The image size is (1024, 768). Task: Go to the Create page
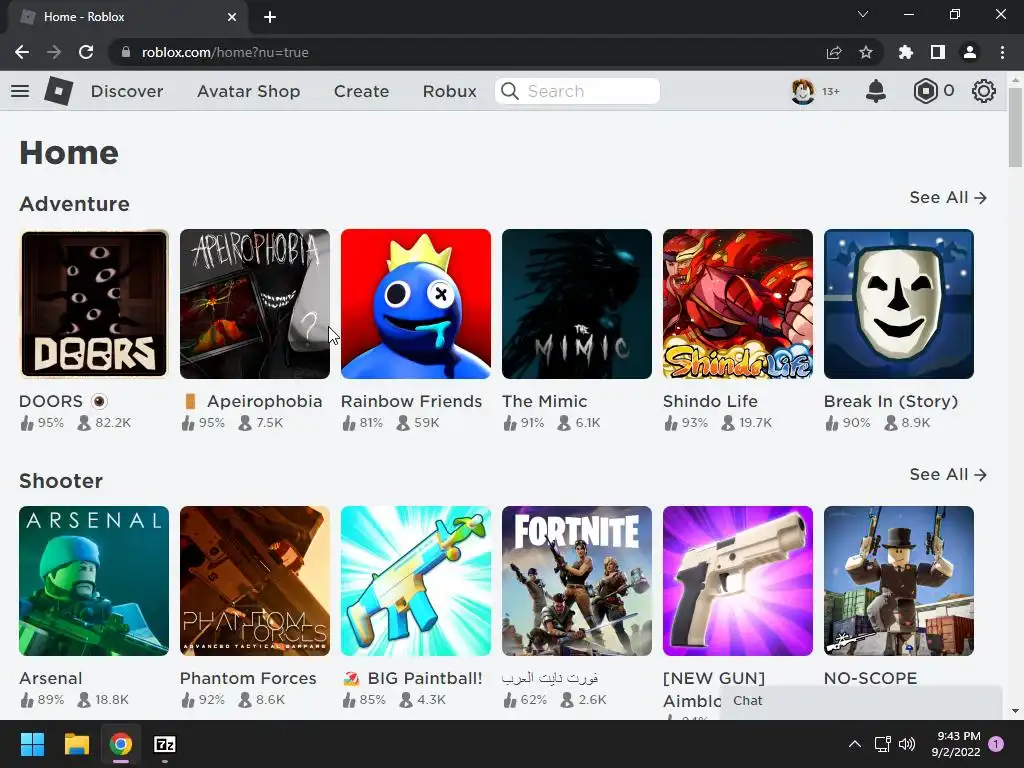tap(361, 91)
